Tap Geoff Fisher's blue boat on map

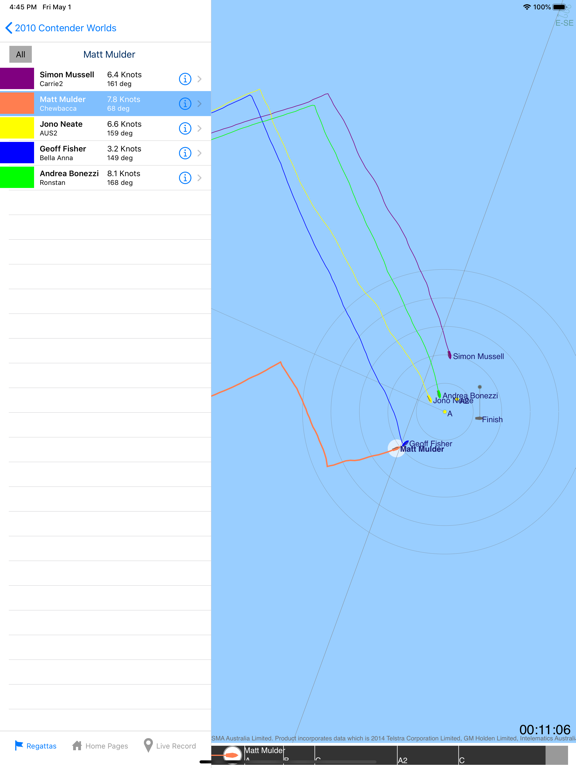click(405, 444)
